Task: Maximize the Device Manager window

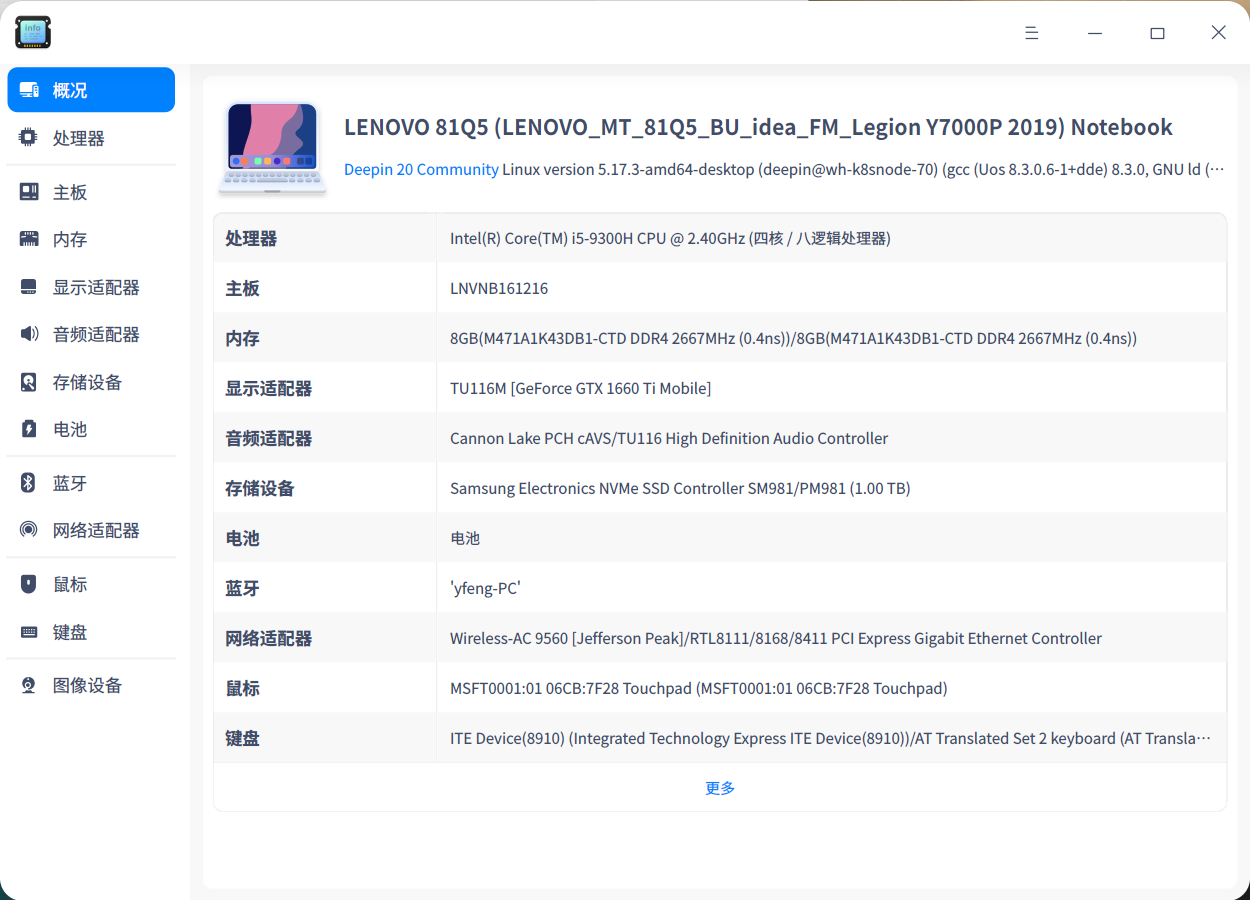Action: [1157, 33]
